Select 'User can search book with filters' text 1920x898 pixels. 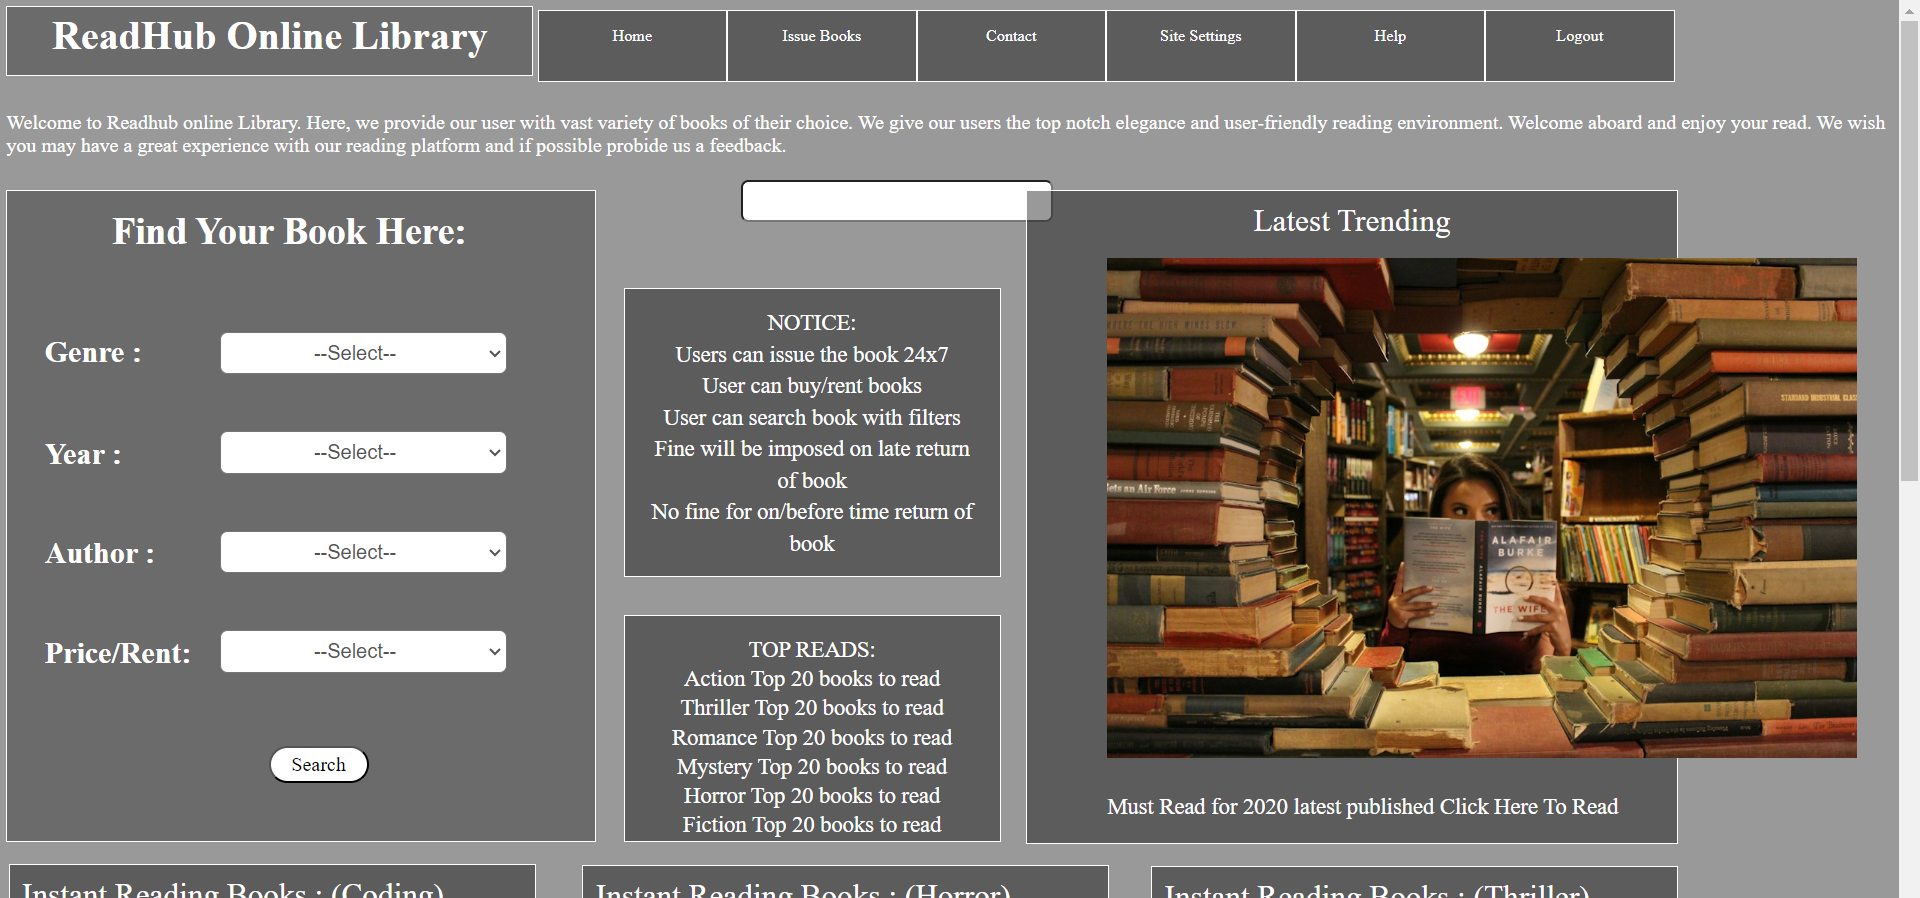(812, 418)
